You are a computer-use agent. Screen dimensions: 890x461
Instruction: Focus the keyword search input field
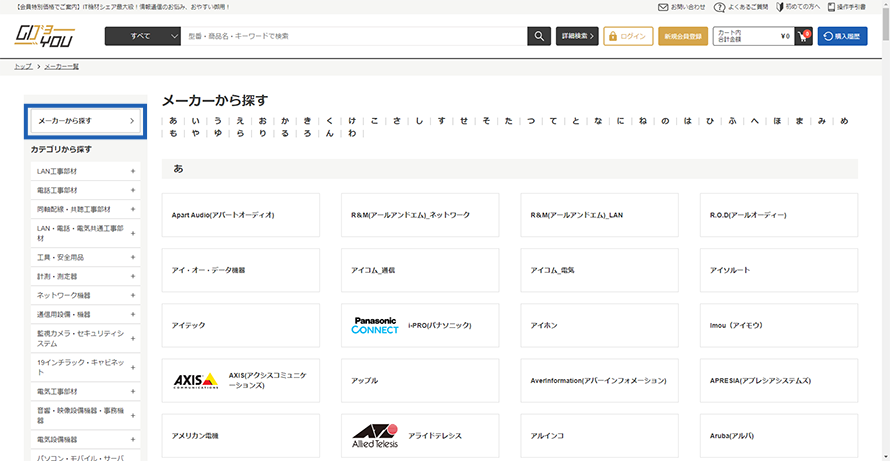[354, 36]
